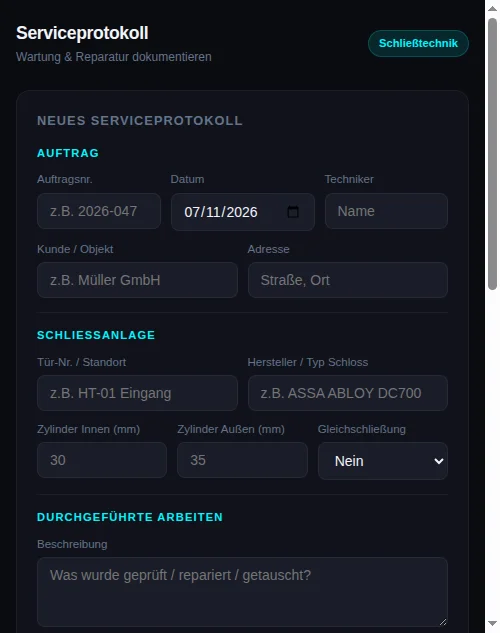Open the date picker calendar icon

click(x=293, y=212)
